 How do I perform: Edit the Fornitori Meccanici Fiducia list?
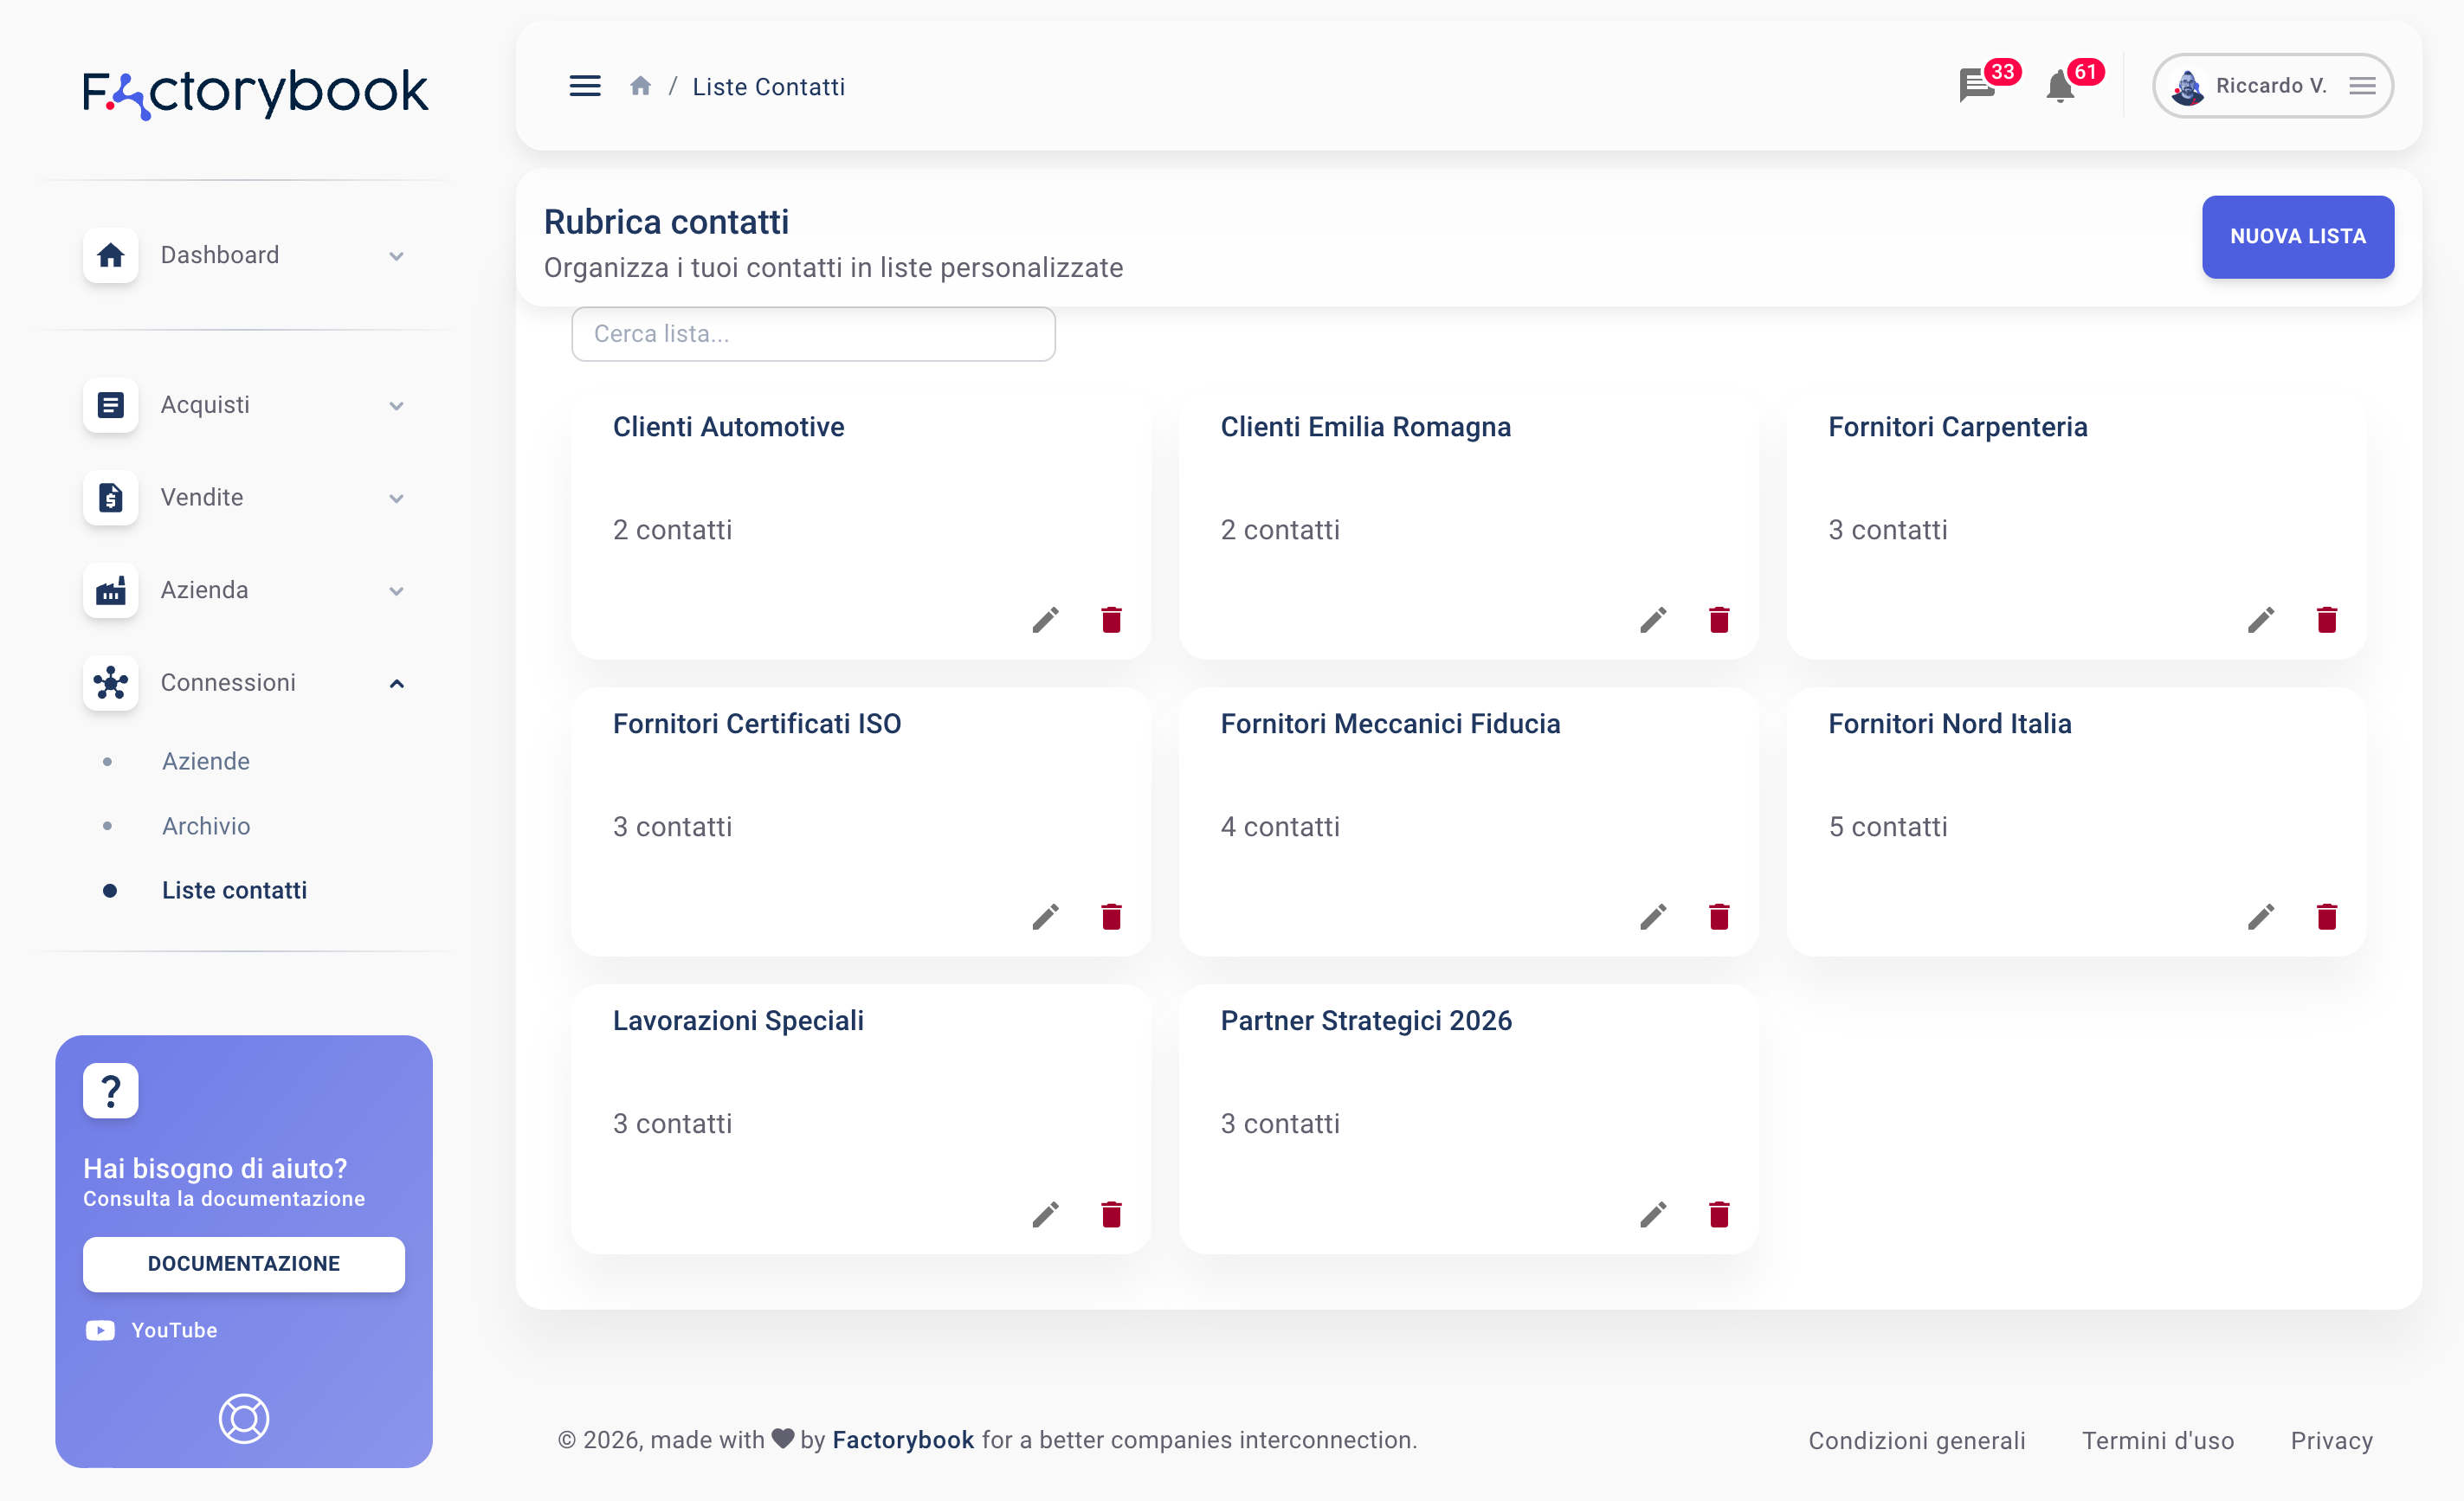1653,917
